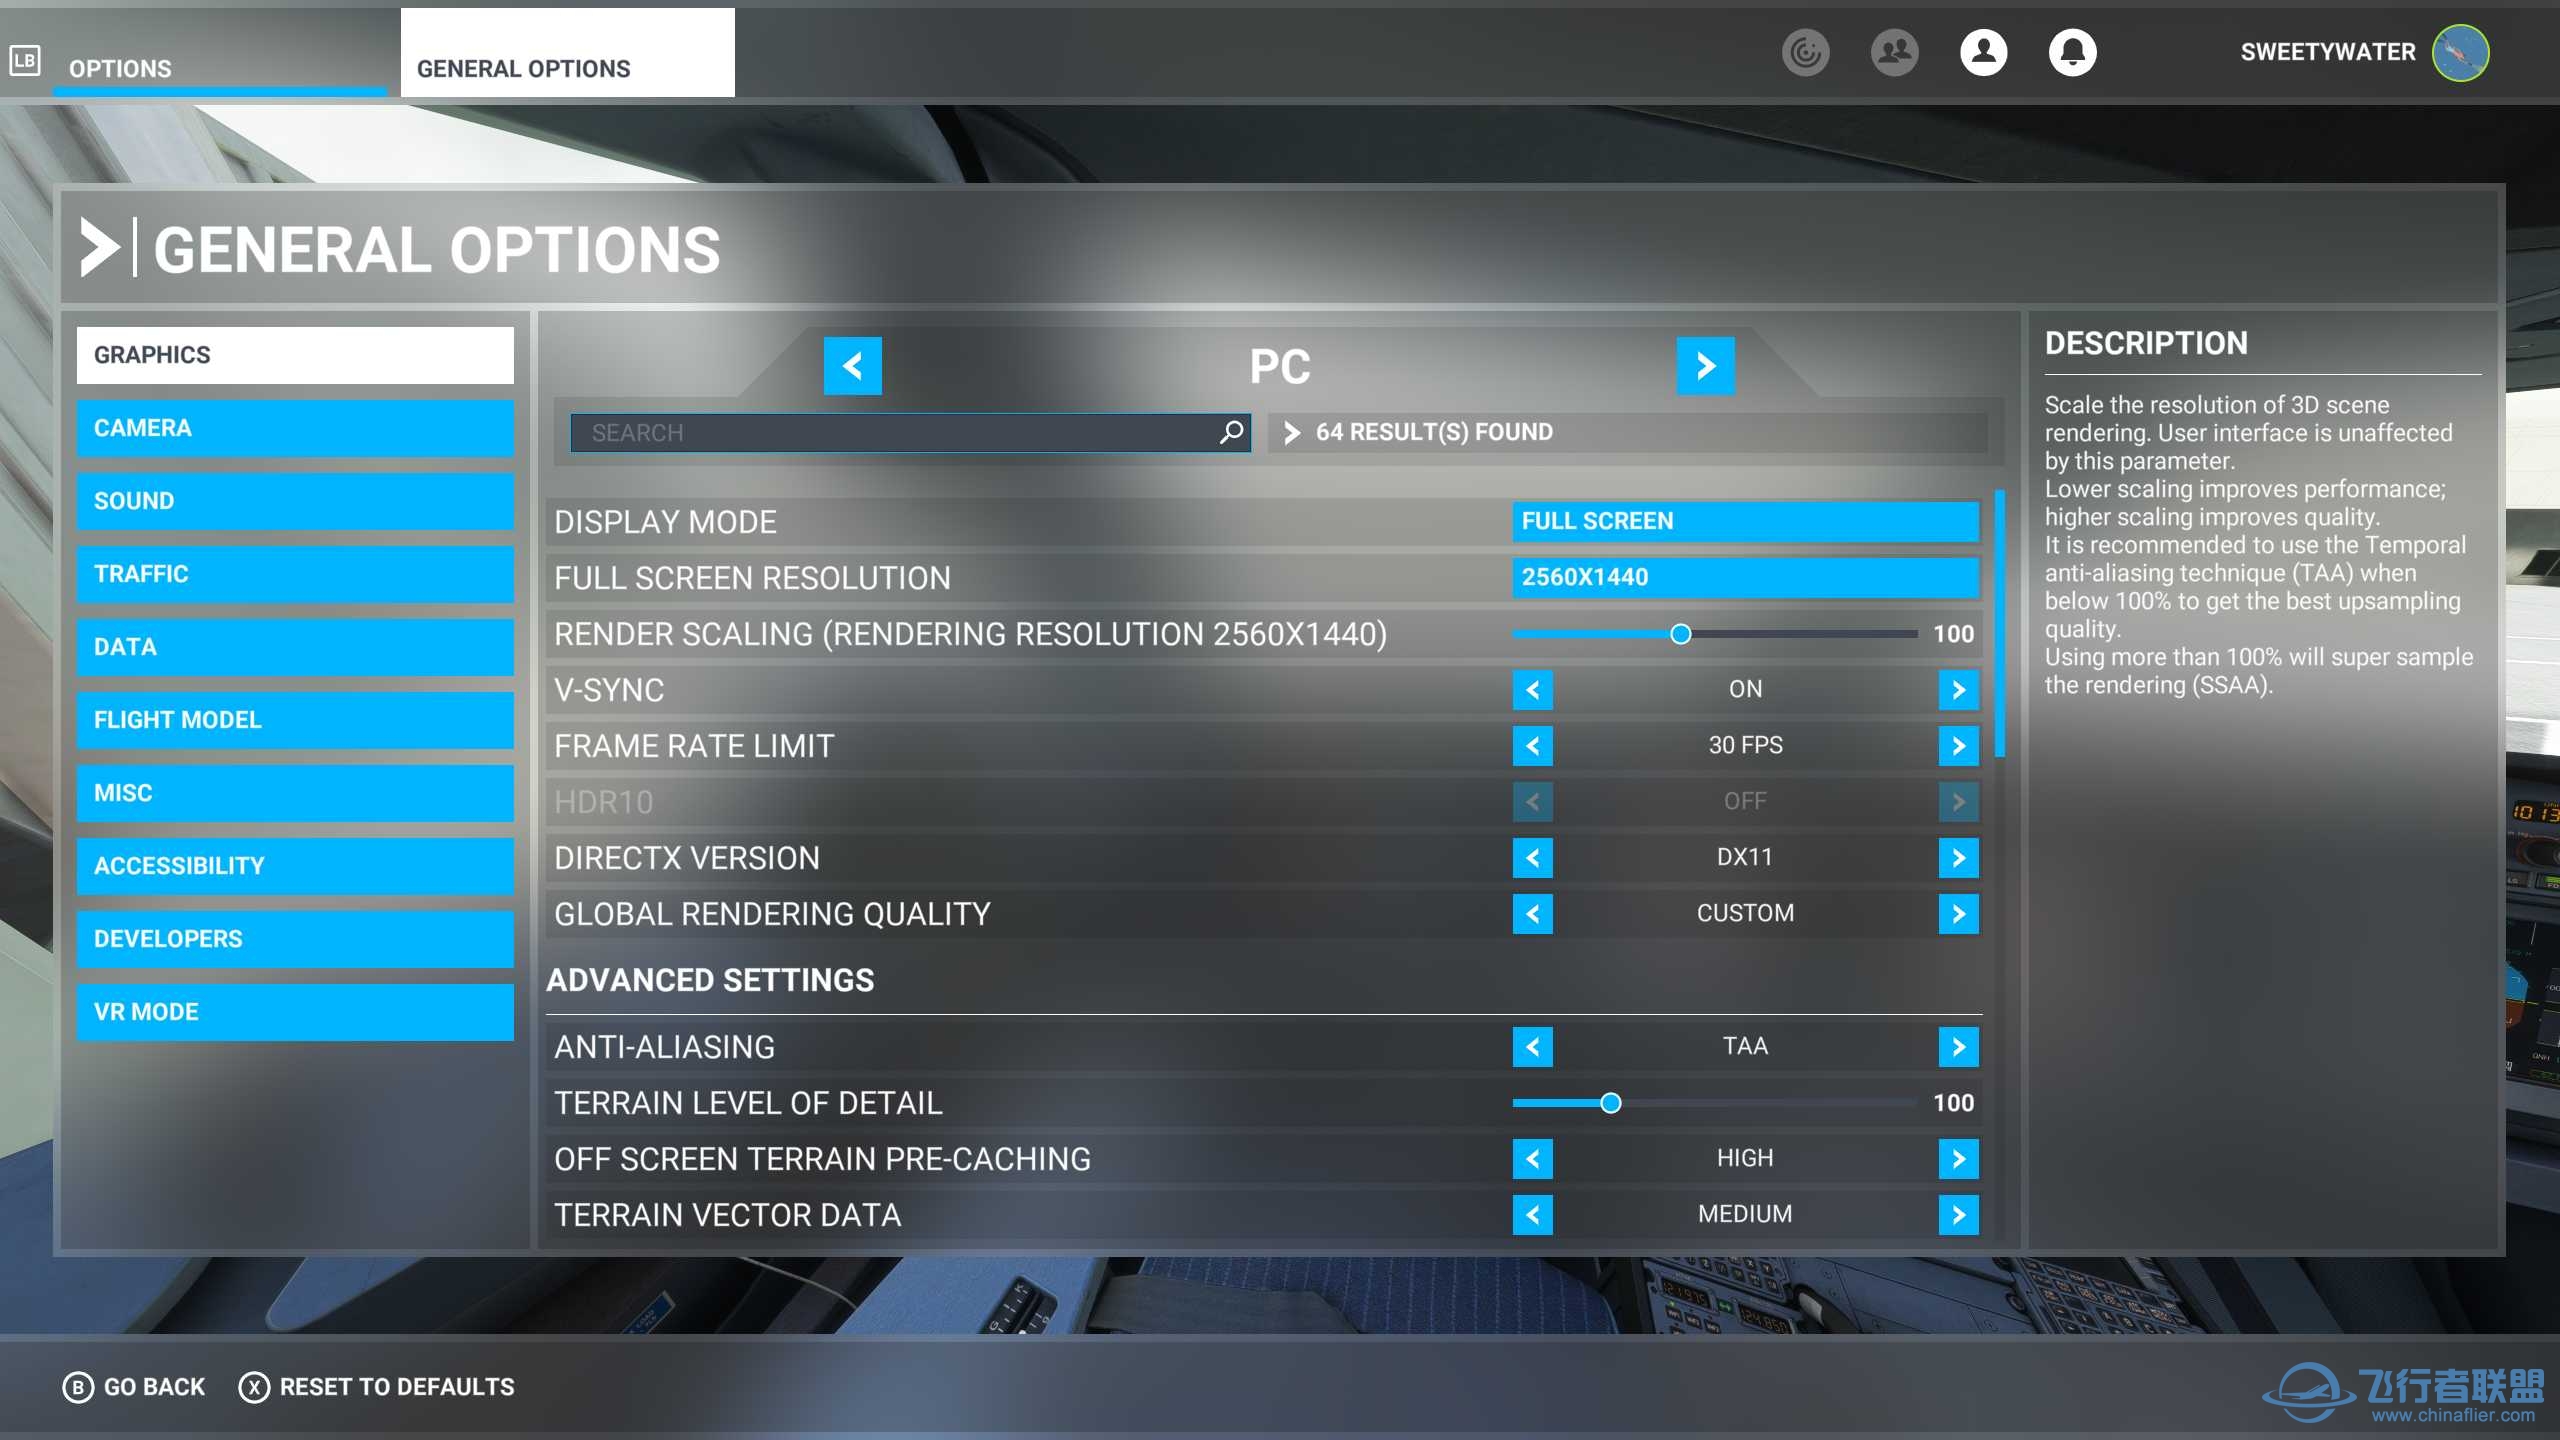The height and width of the screenshot is (1440, 2560).
Task: Click the Search input field
Action: (x=890, y=433)
